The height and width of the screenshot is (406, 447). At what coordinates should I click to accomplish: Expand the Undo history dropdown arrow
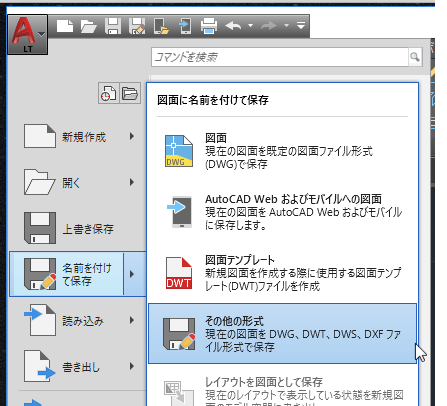point(250,26)
